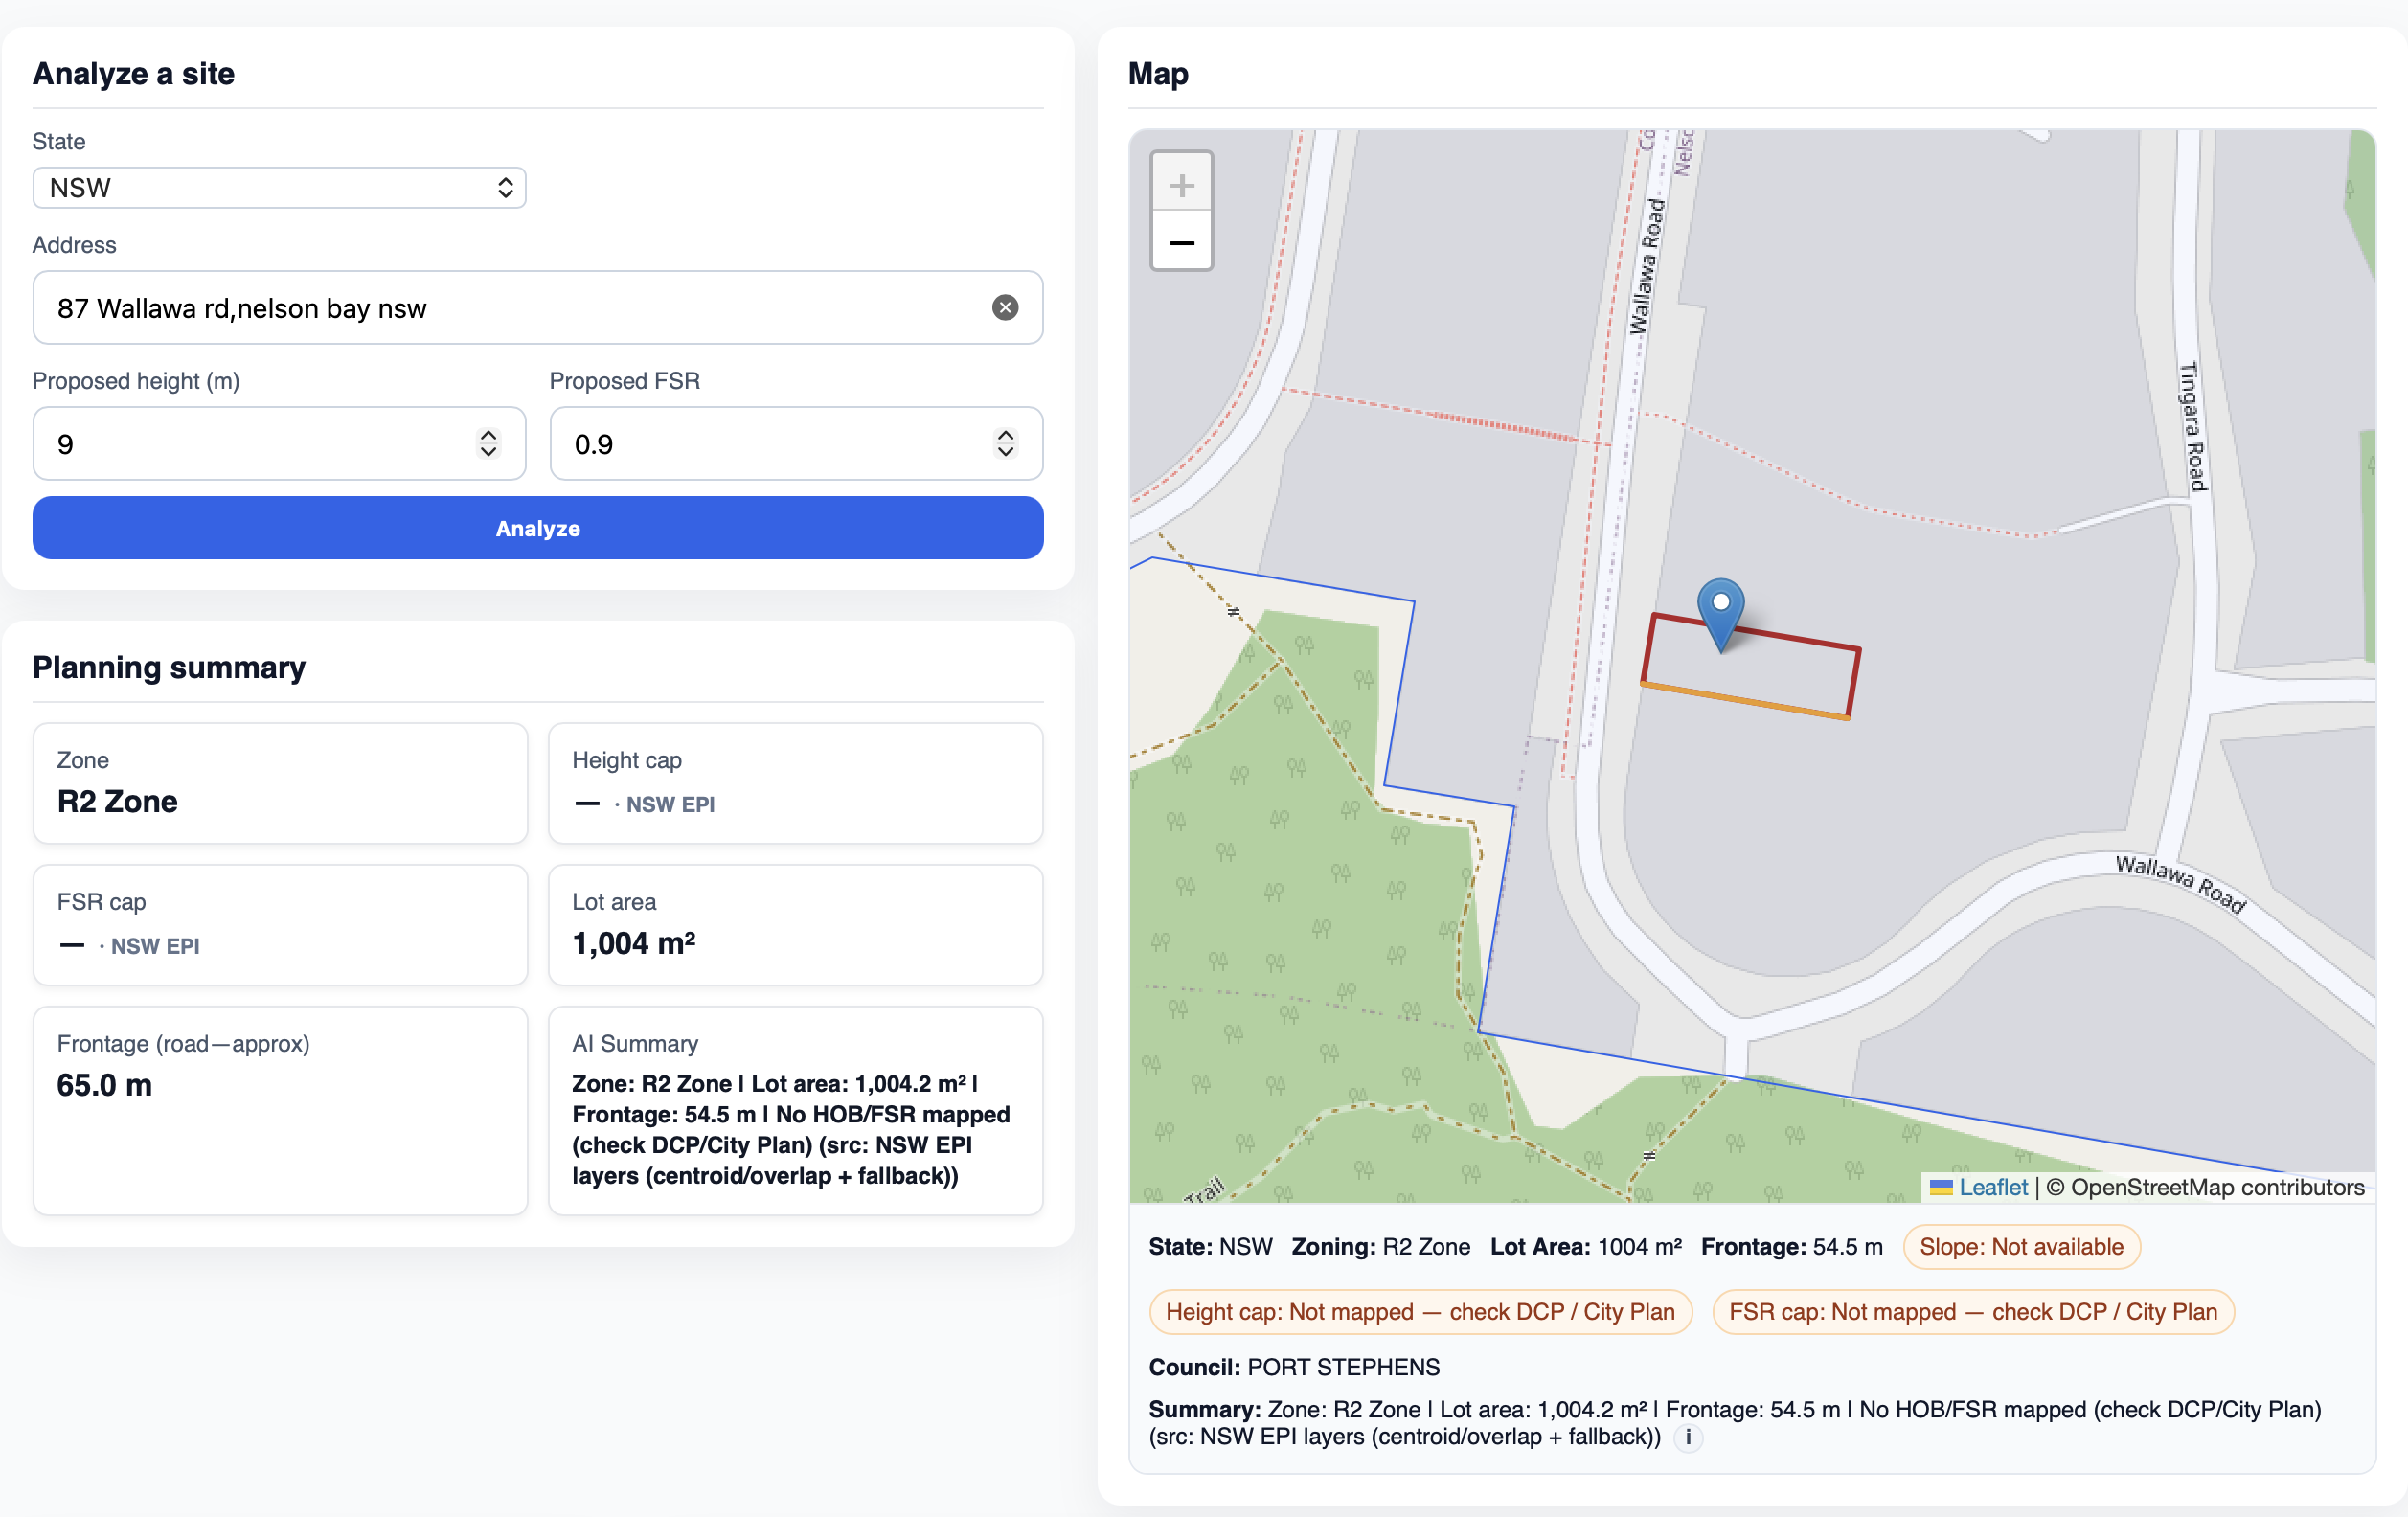2408x1517 pixels.
Task: Click the Address input field
Action: (x=538, y=307)
